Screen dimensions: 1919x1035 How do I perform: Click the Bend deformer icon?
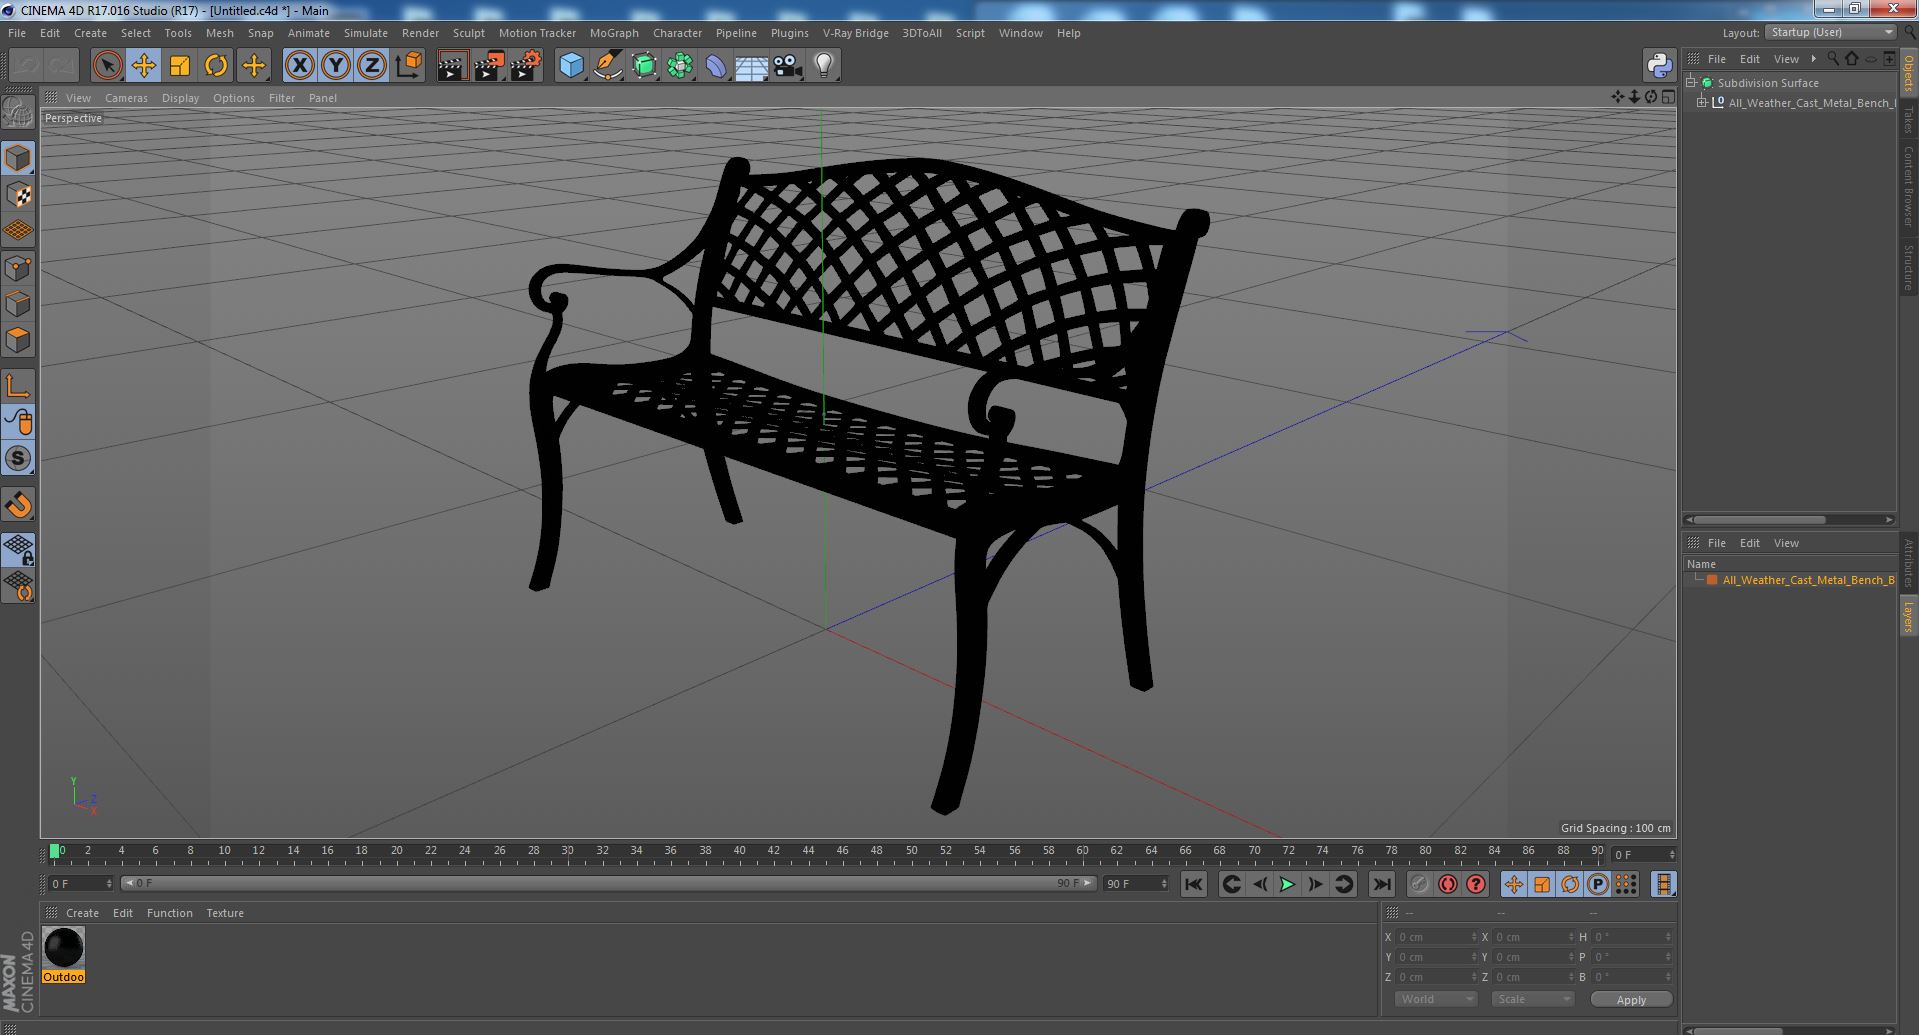(716, 66)
